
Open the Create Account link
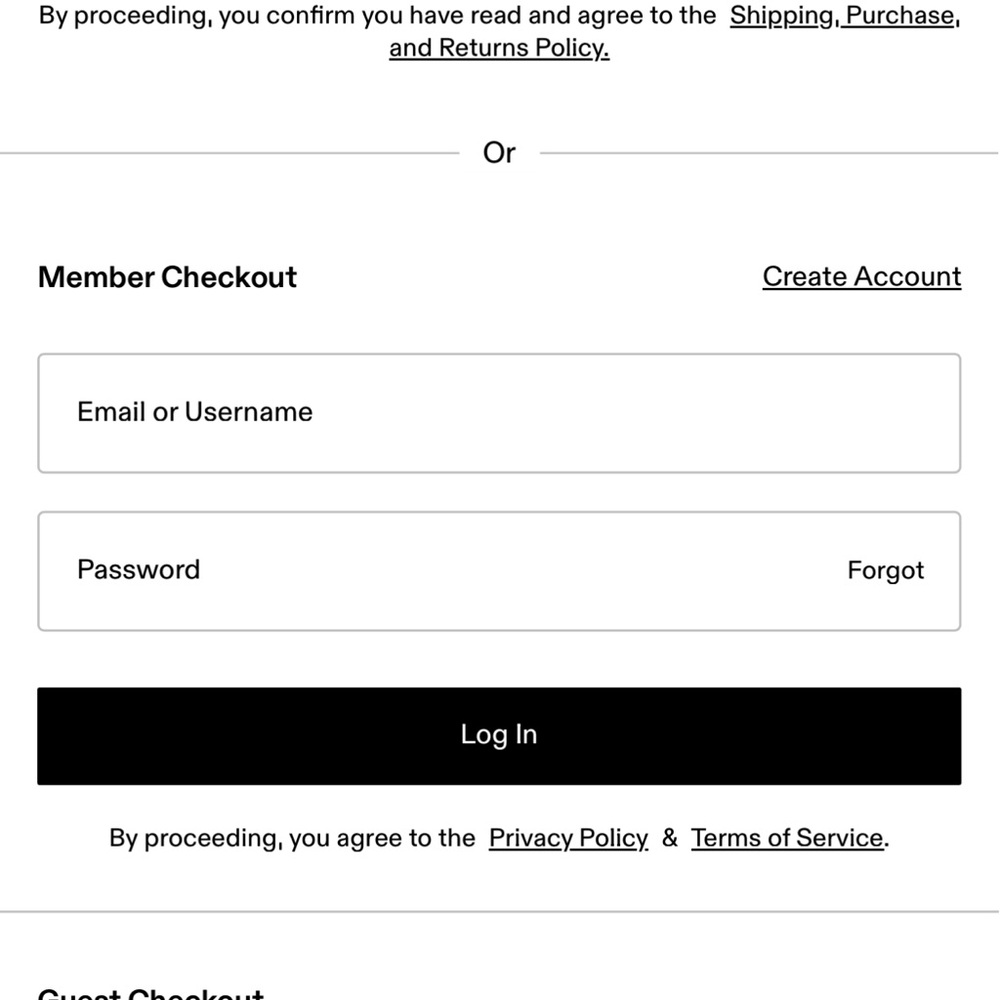point(862,277)
